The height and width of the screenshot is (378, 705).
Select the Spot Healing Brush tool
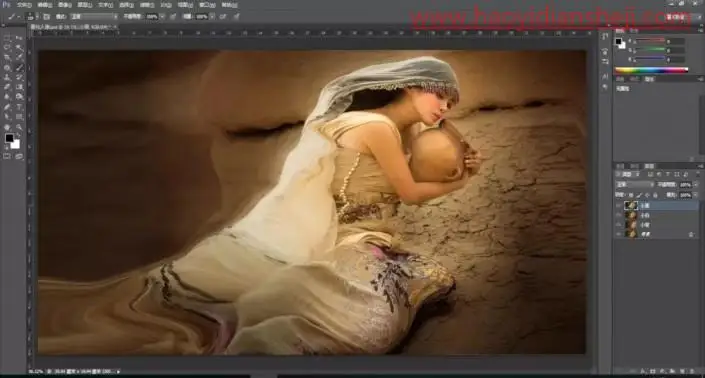pyautogui.click(x=7, y=67)
